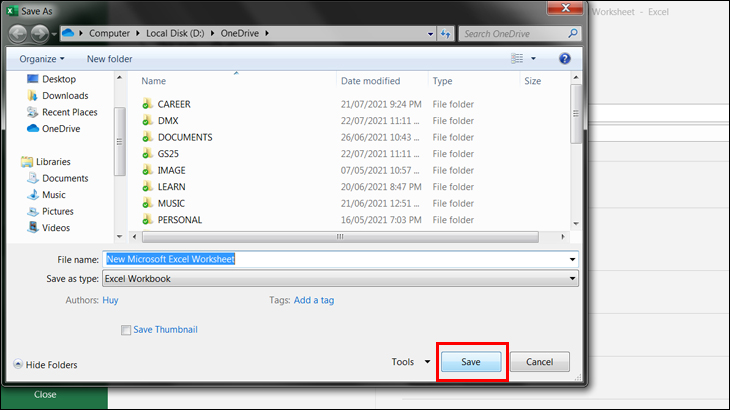
Task: Click Add a tag
Action: 314,300
